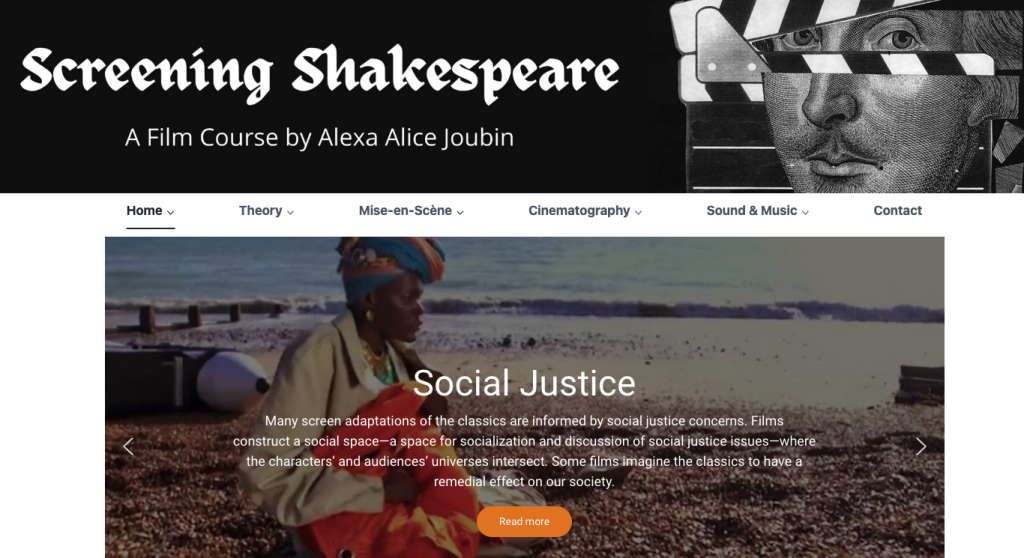Viewport: 1024px width, 558px height.
Task: Click the Screening Shakespeare site title
Action: 320,73
